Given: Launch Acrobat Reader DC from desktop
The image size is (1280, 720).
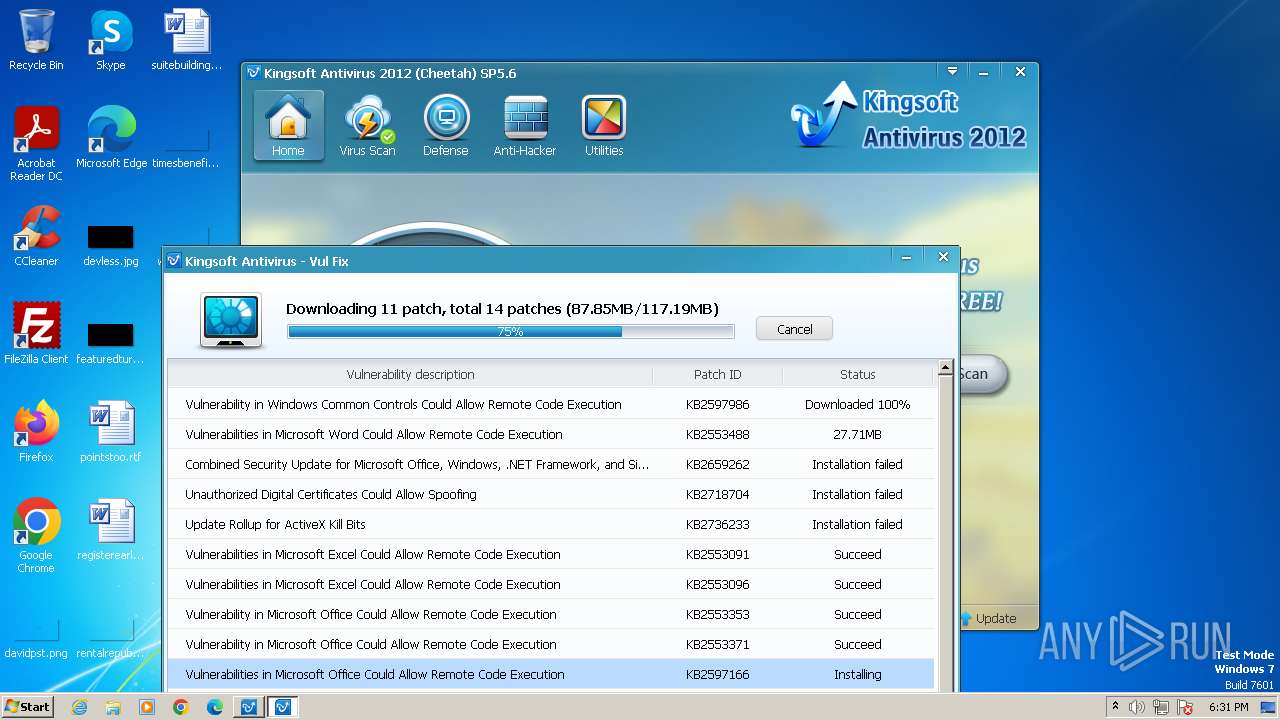Looking at the screenshot, I should click(36, 144).
